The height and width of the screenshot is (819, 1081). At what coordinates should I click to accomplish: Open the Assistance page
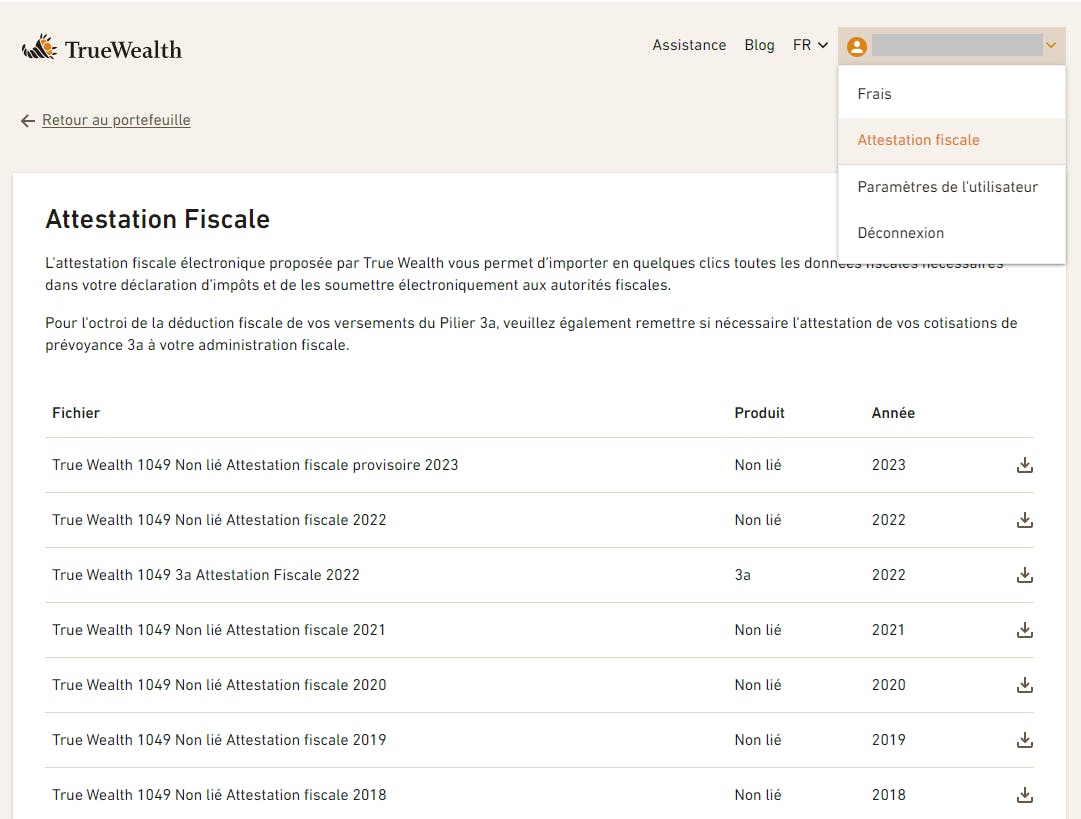689,46
